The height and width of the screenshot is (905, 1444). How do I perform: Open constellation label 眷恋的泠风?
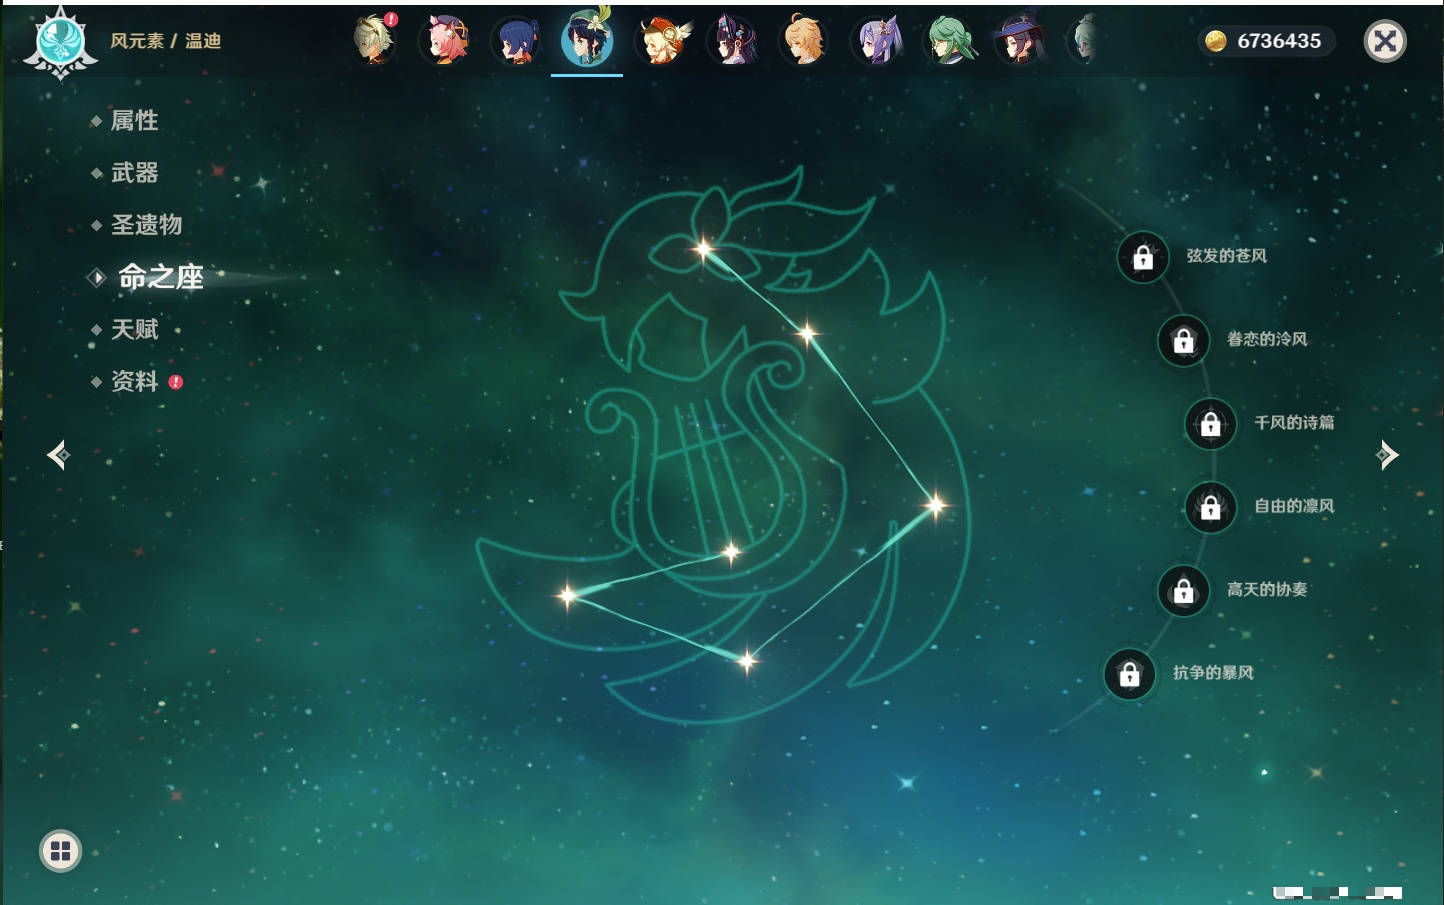pyautogui.click(x=1267, y=339)
